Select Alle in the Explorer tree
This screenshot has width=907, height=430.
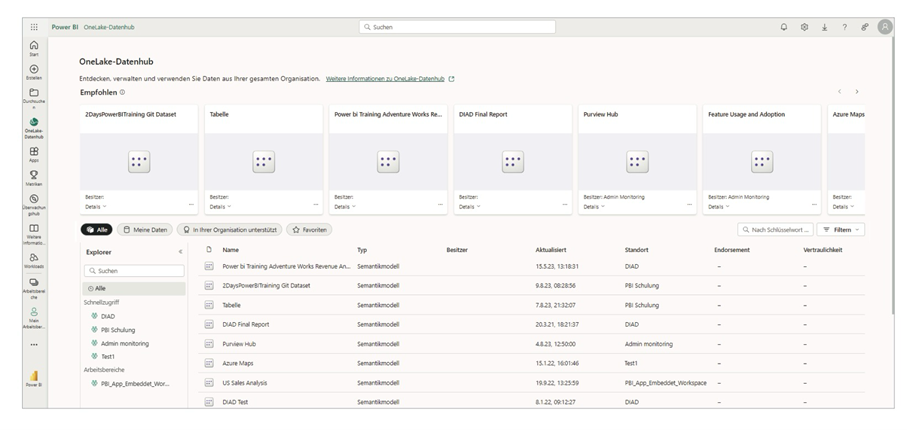coord(134,288)
